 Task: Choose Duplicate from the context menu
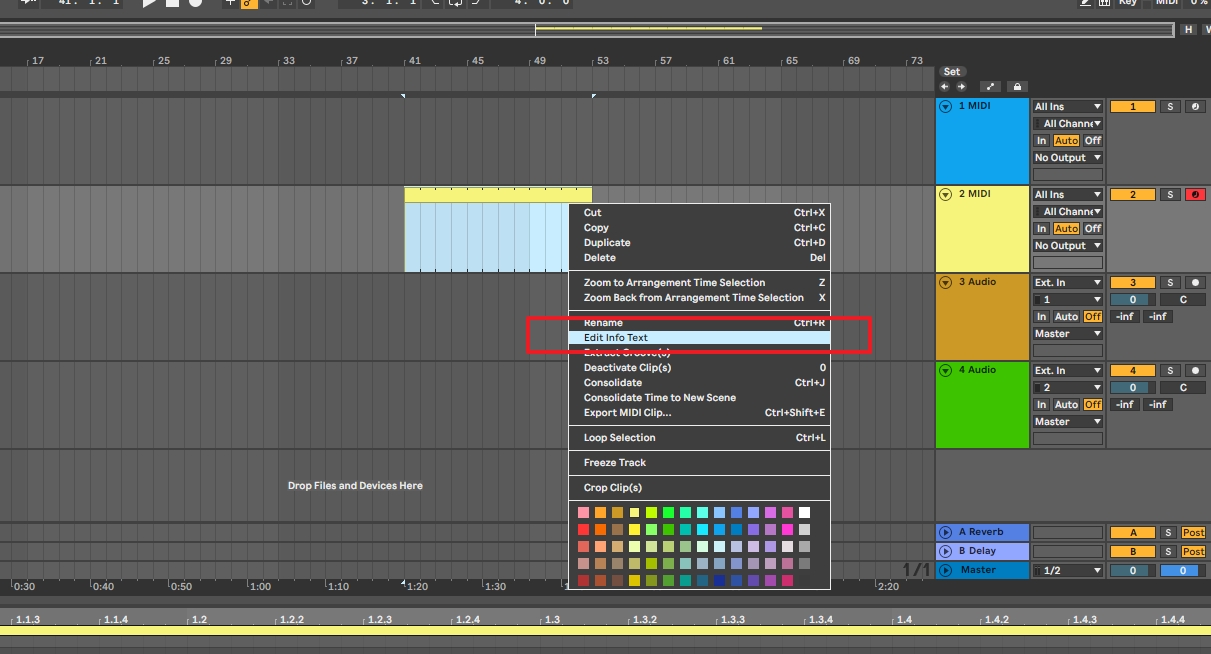tap(700, 243)
